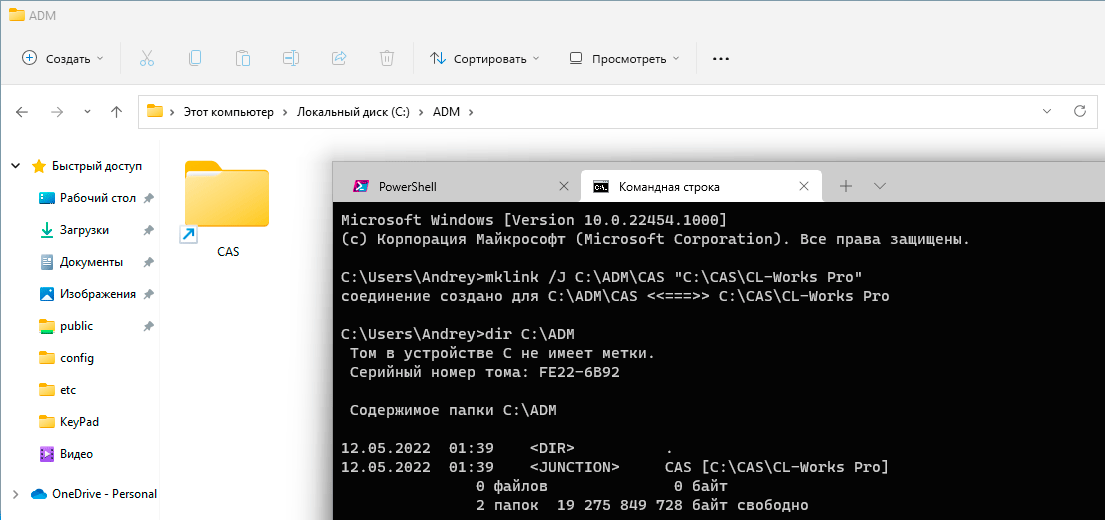Close the Командная строка tab

(x=804, y=186)
